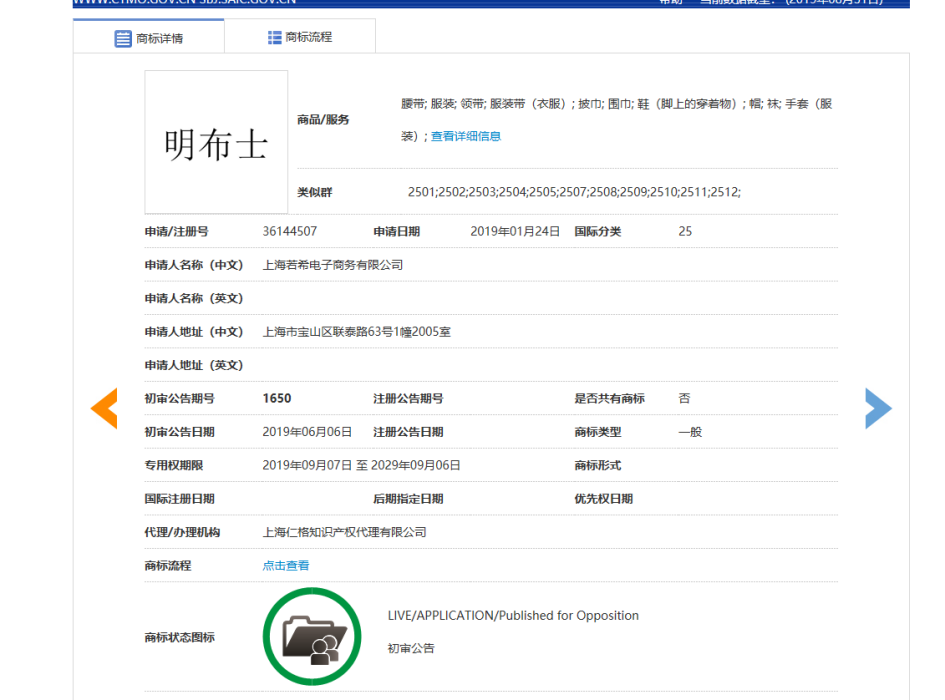Open the 点击查看 trademark flow link

coord(286,566)
